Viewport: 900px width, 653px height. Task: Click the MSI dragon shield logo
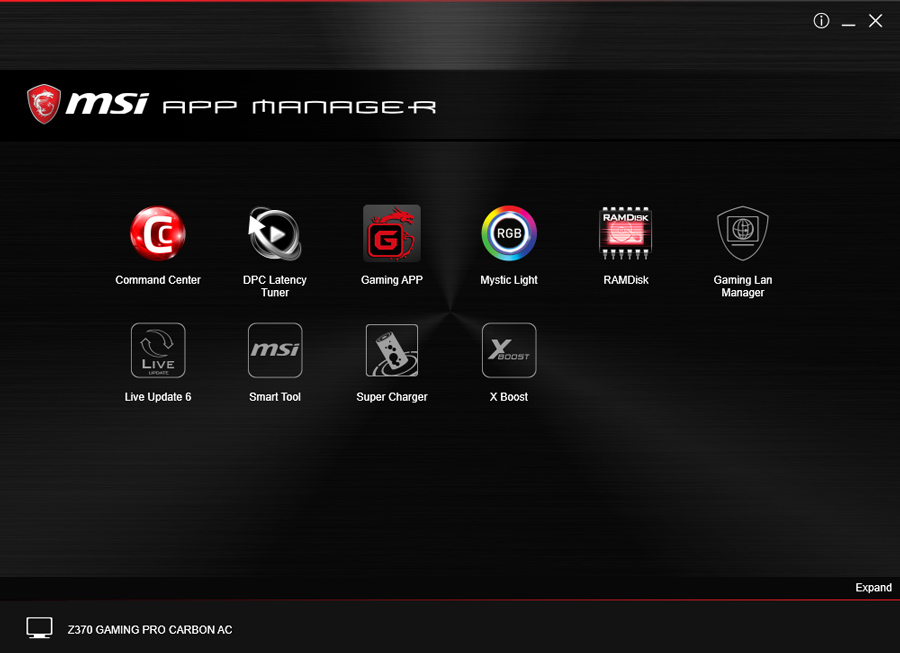coord(44,104)
